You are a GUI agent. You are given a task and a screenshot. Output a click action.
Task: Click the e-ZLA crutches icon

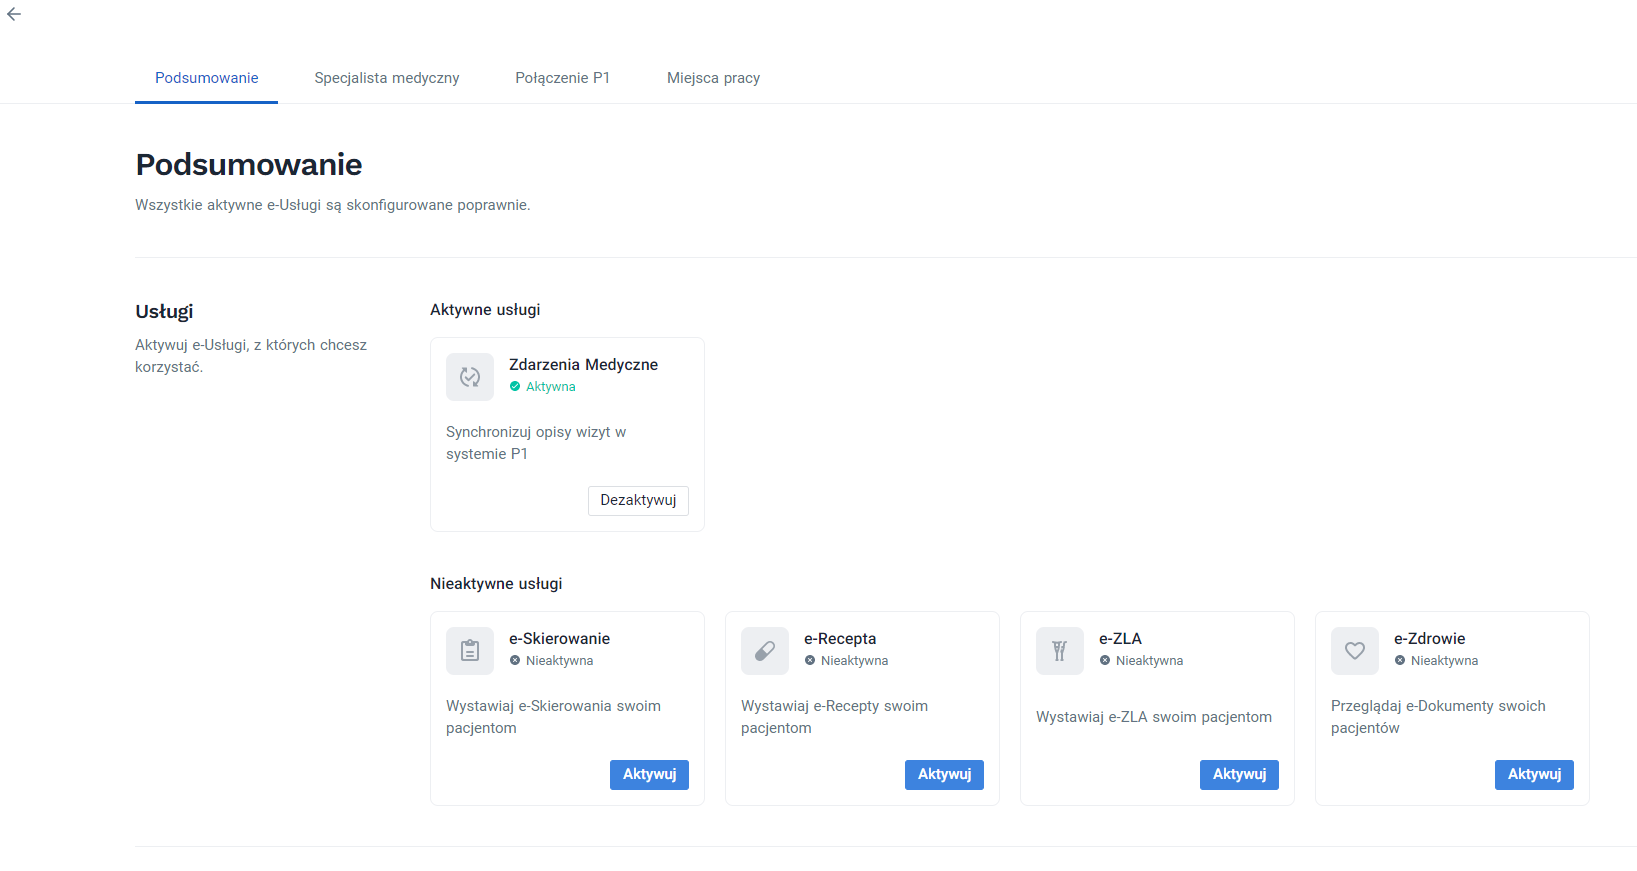click(1060, 651)
